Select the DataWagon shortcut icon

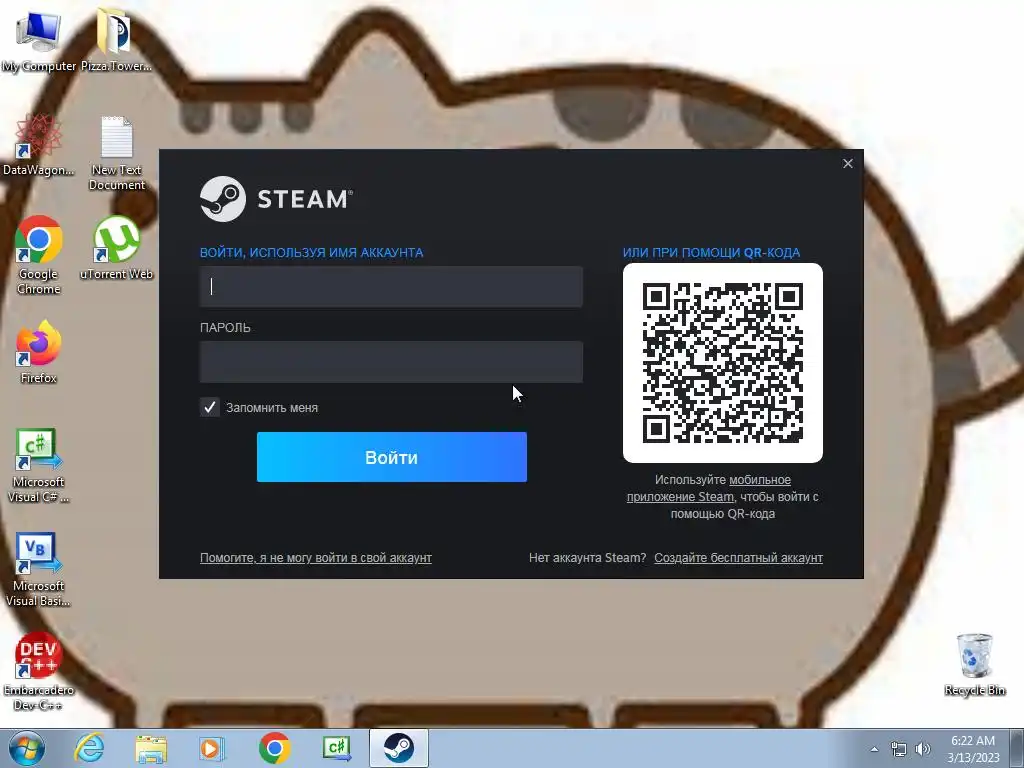click(x=38, y=144)
